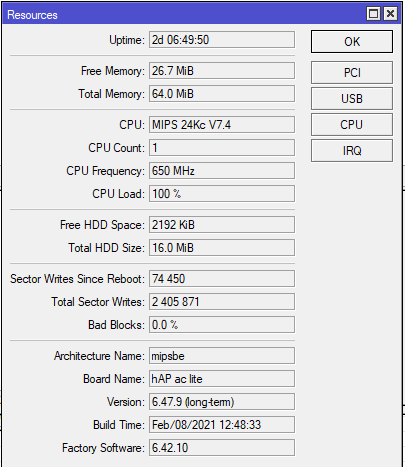Viewport: 405px width, 467px height.
Task: Select the Version field 6.47.9
Action: [222, 402]
